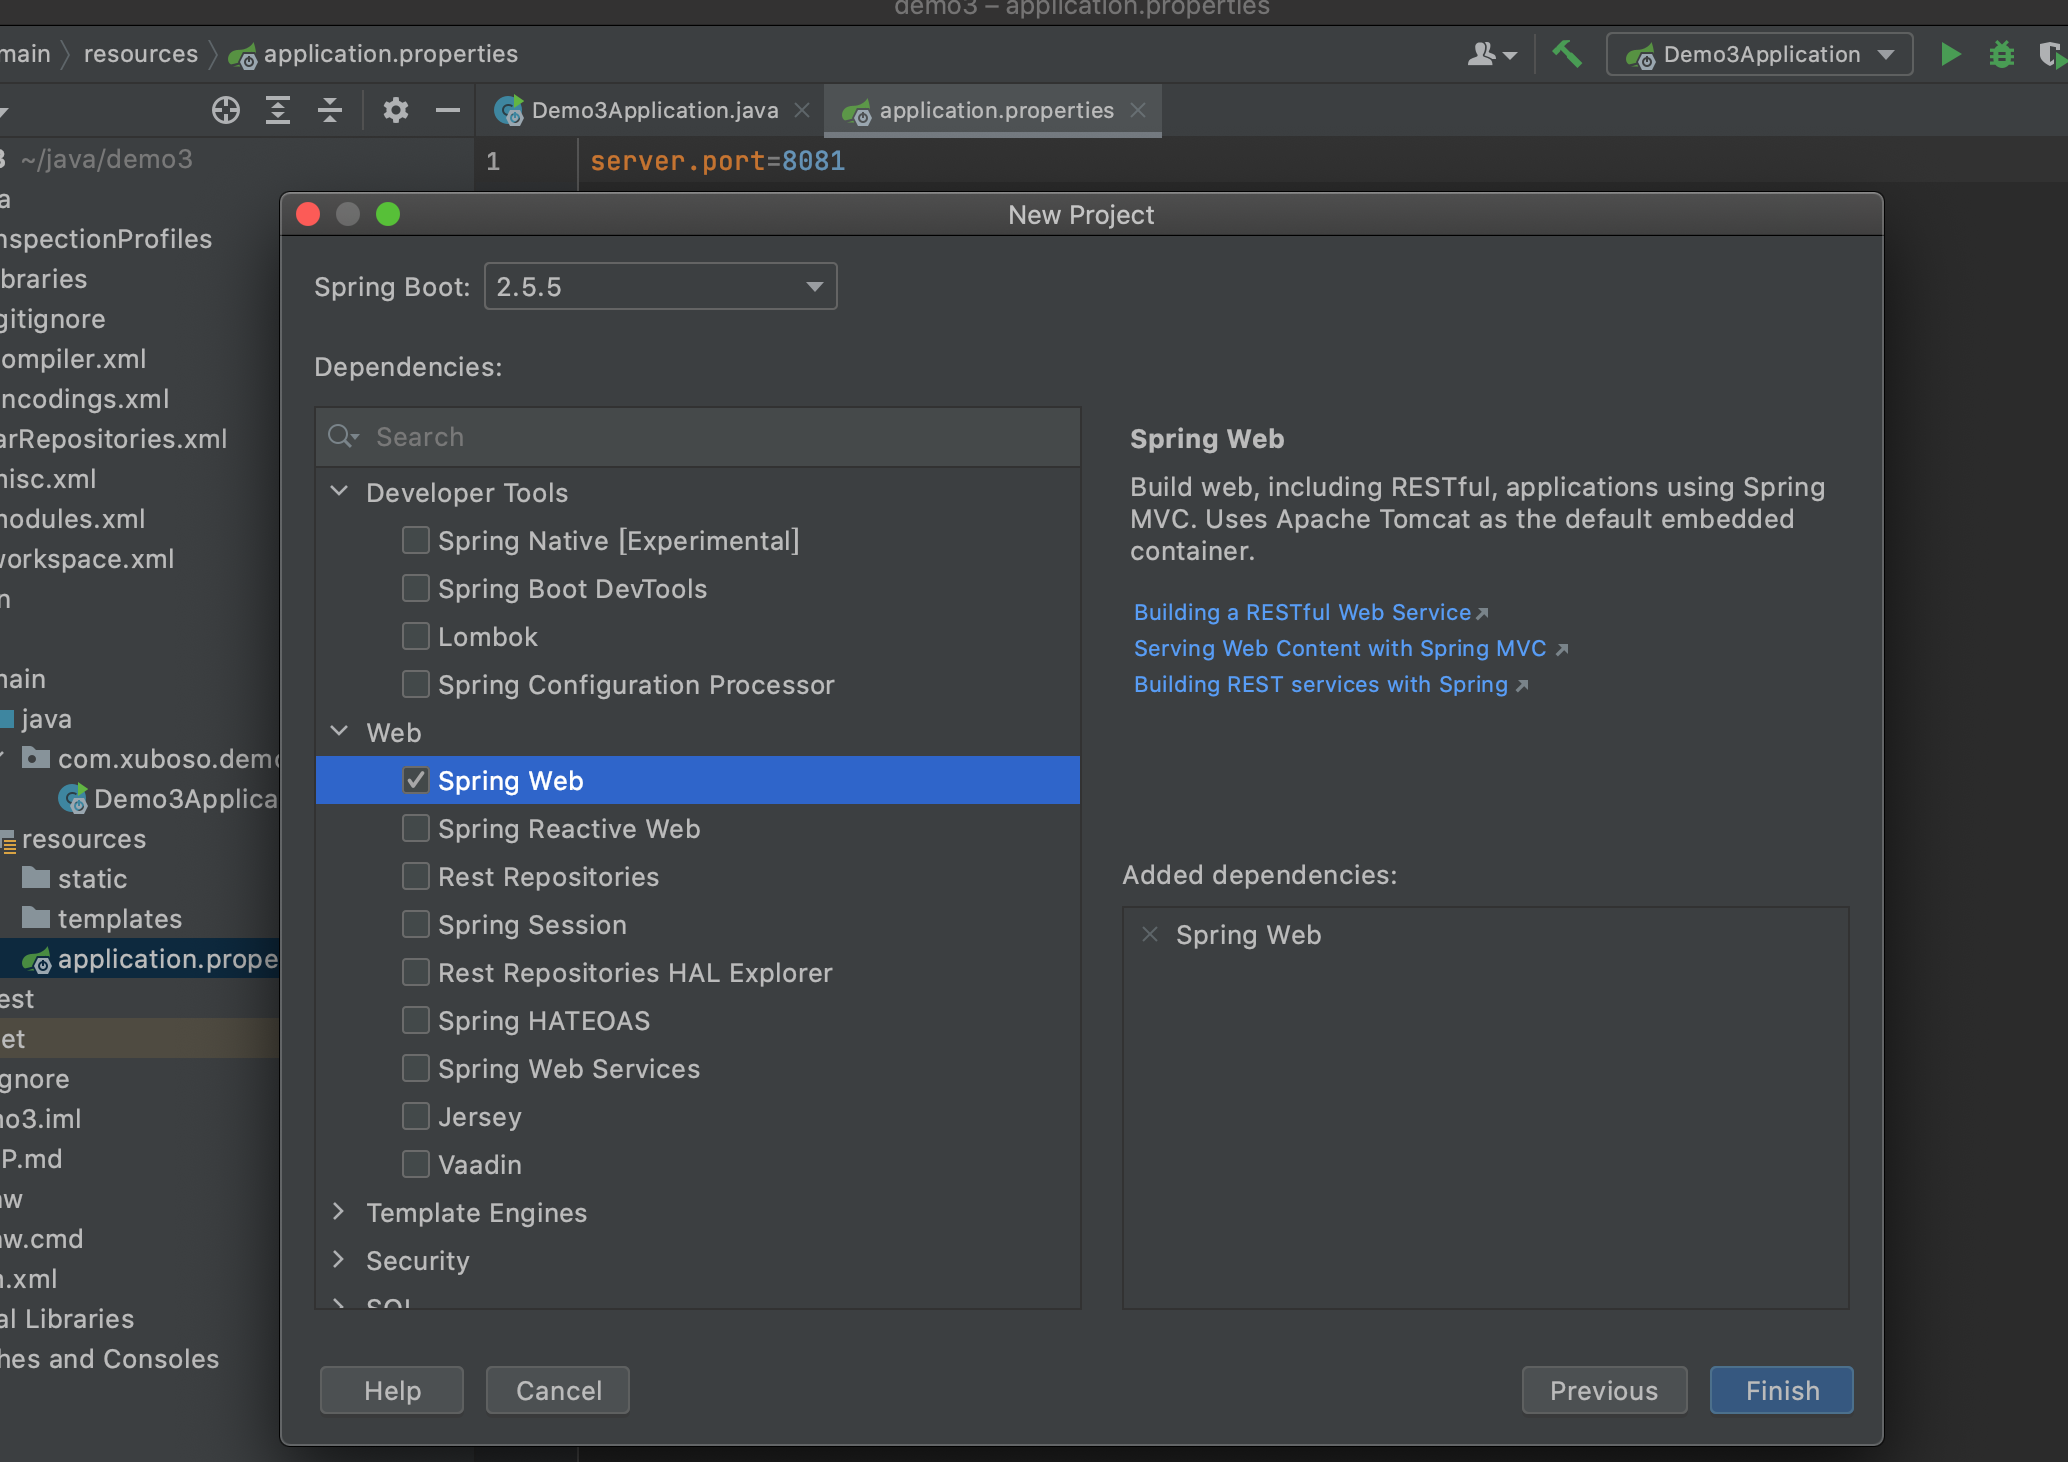
Task: Click the Run (green play) button
Action: point(1949,54)
